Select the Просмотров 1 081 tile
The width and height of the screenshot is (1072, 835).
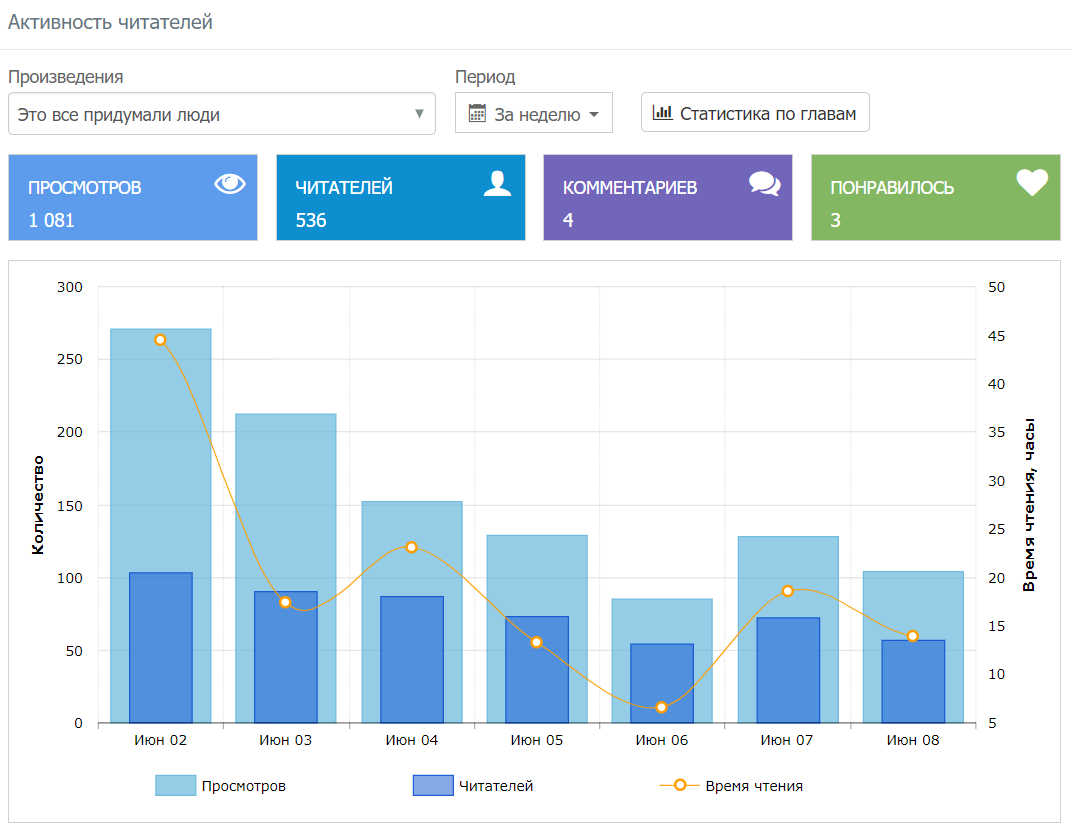click(133, 198)
